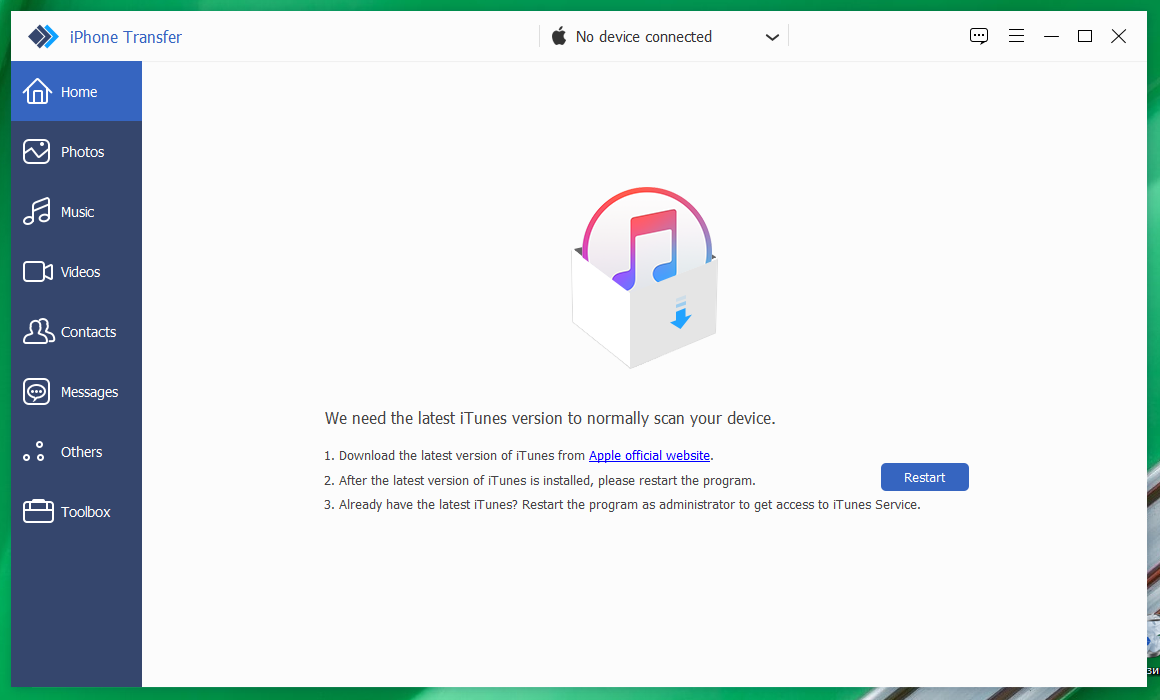Click the Messages speech bubble icon
Screen dimensions: 1160x700
click(36, 391)
